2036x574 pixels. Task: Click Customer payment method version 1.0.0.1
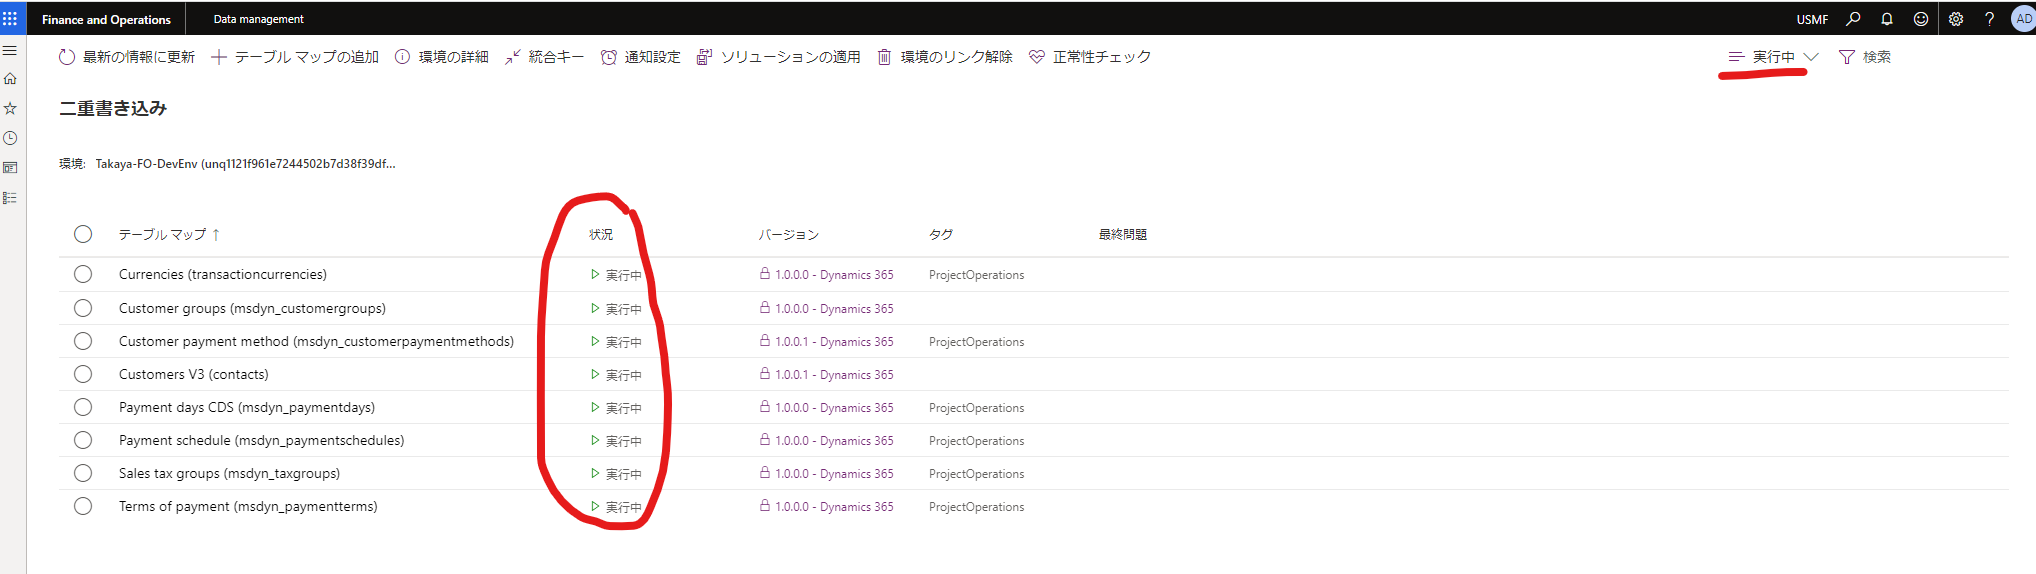pos(834,341)
